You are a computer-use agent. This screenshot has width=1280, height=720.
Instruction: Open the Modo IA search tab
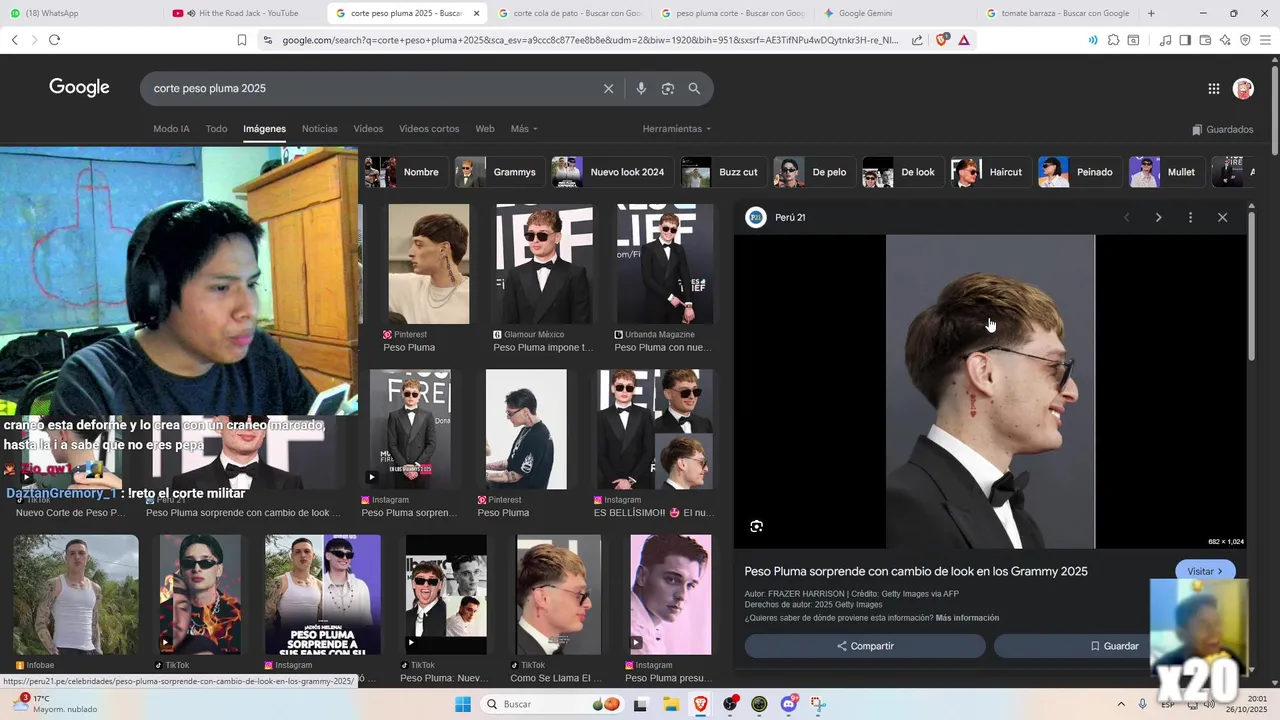click(171, 129)
